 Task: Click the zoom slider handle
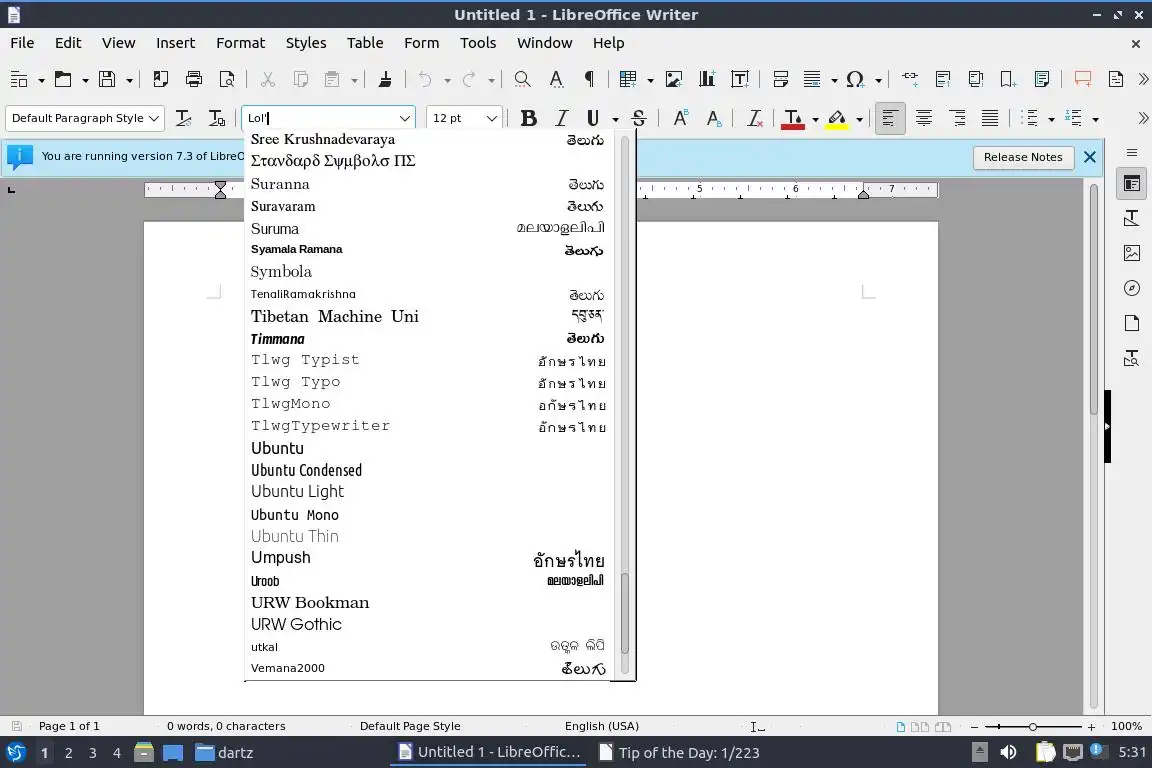point(1032,727)
